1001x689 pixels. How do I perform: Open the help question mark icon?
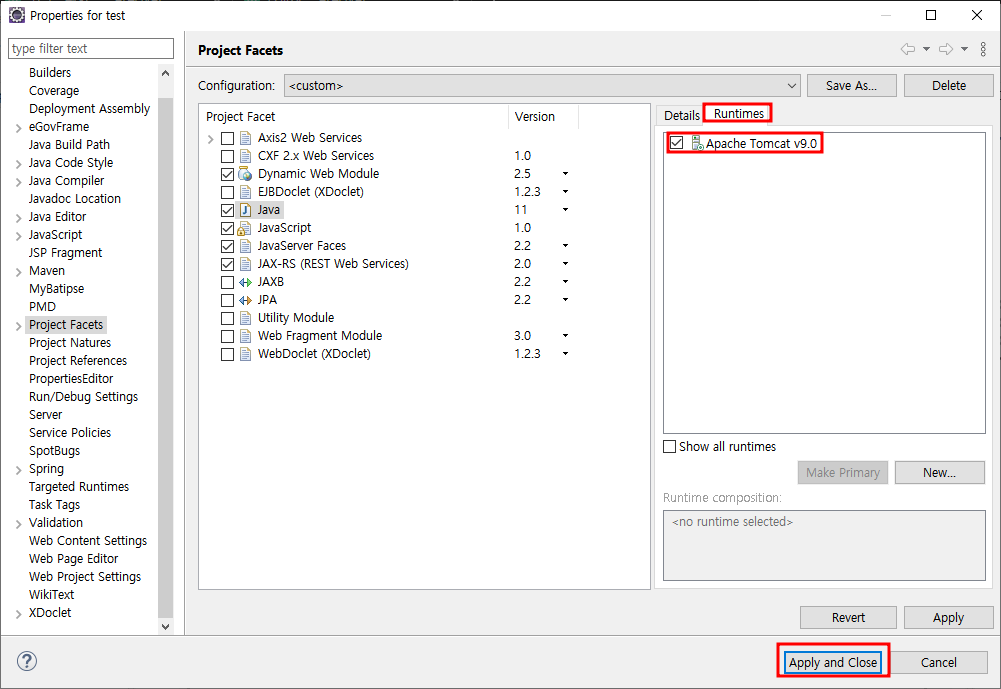[27, 661]
